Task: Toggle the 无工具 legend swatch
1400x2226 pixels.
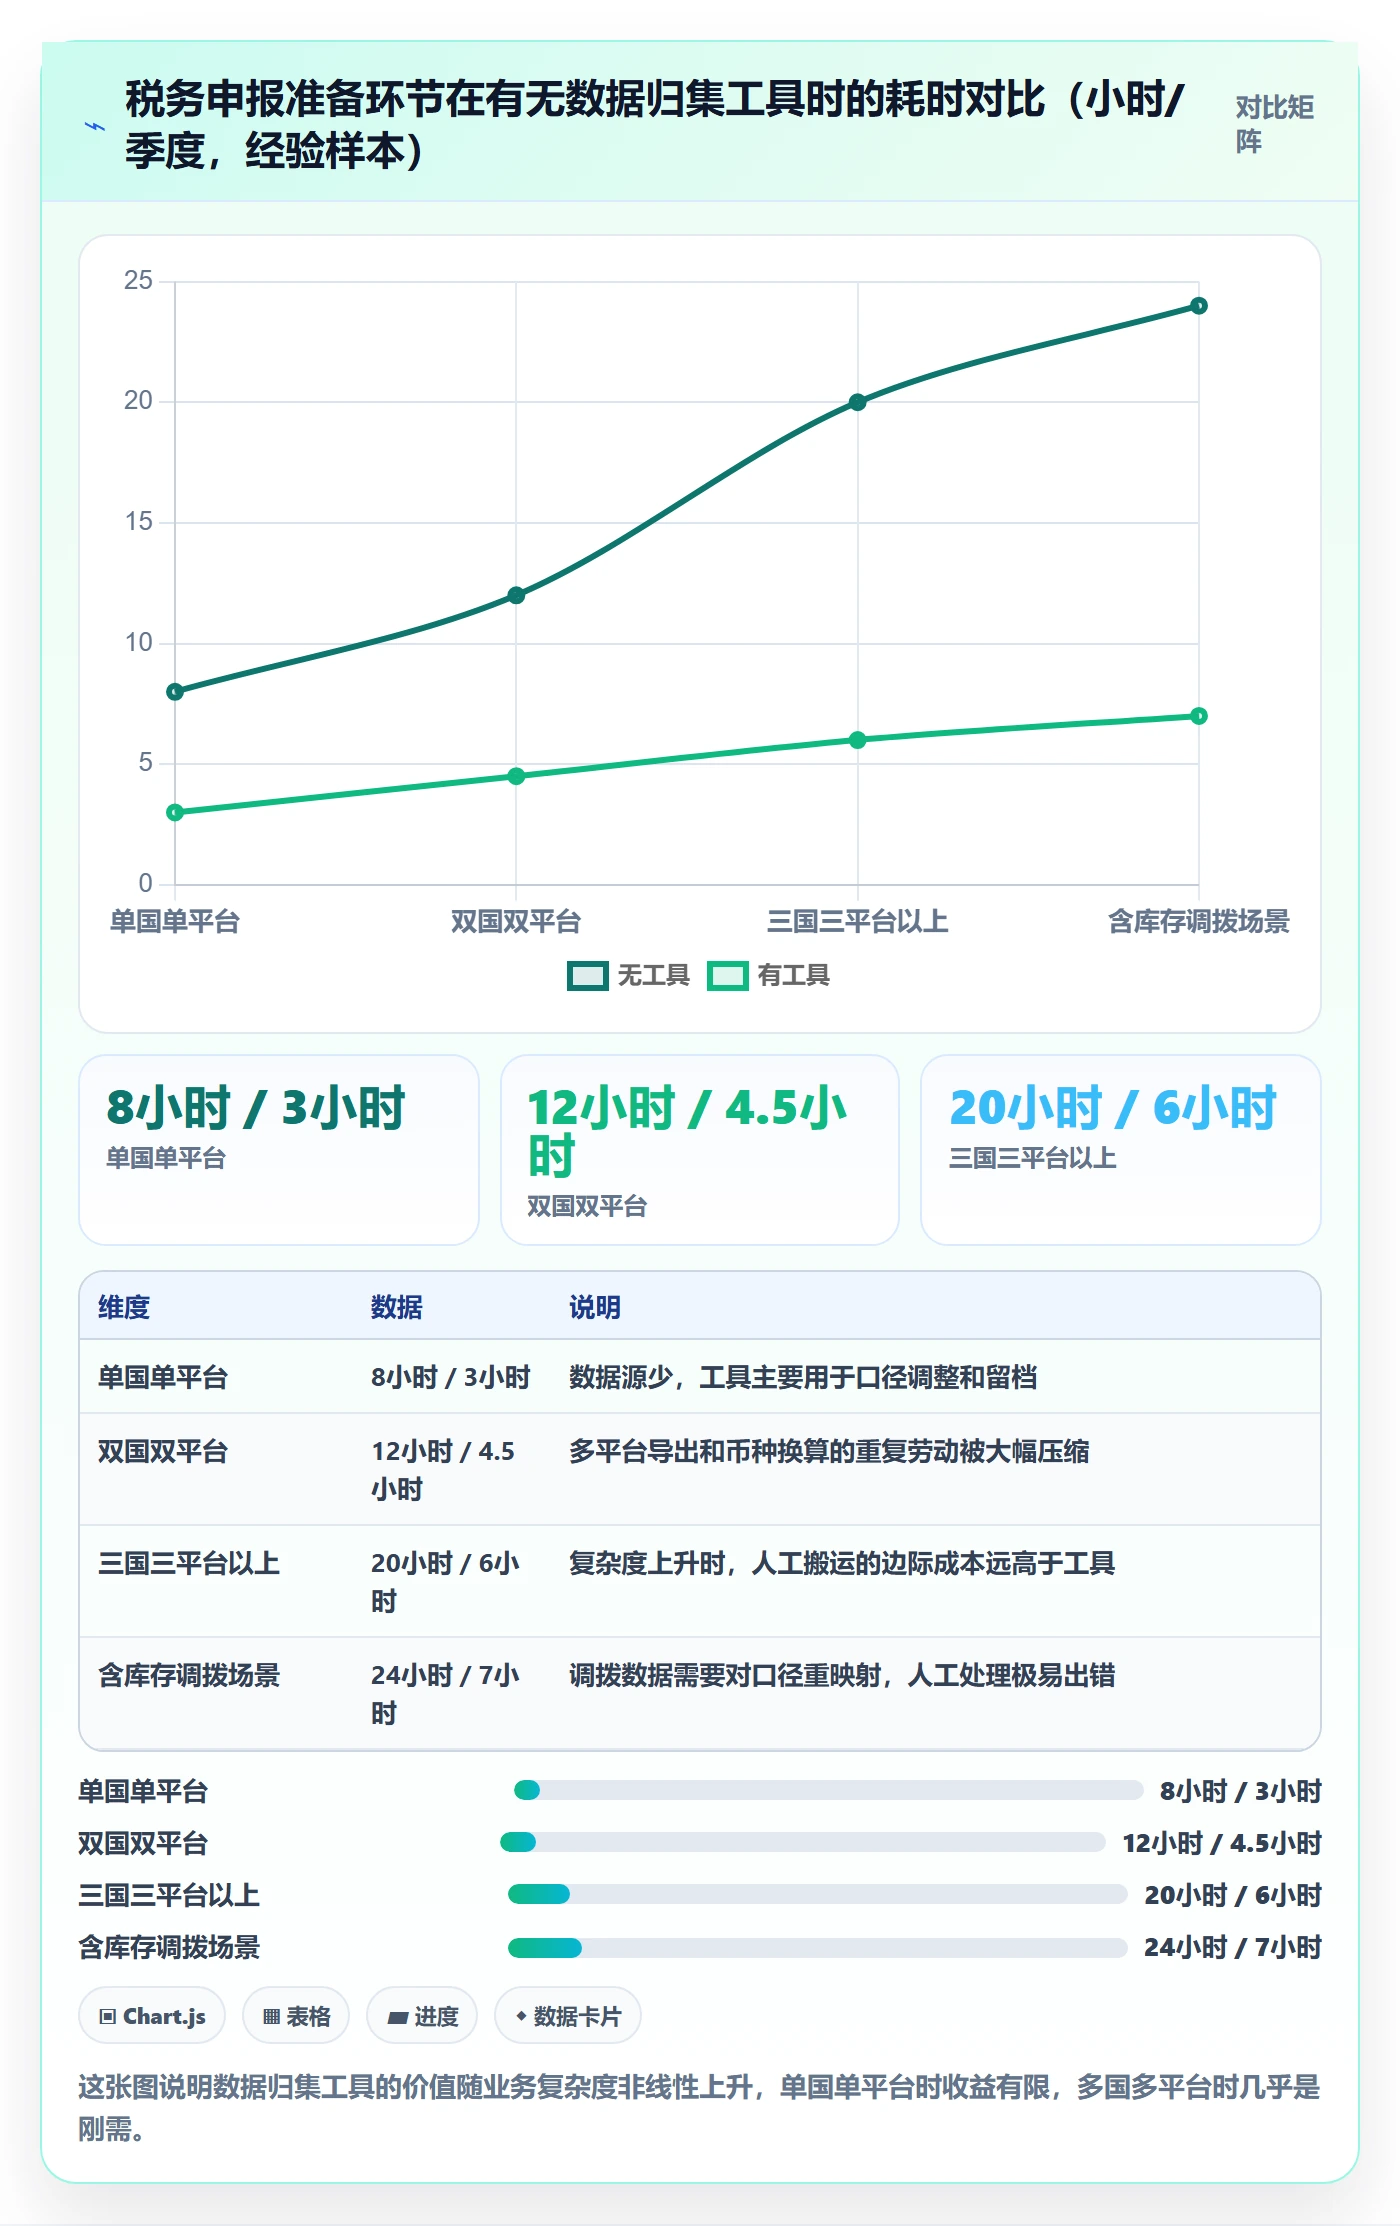Action: (587, 975)
